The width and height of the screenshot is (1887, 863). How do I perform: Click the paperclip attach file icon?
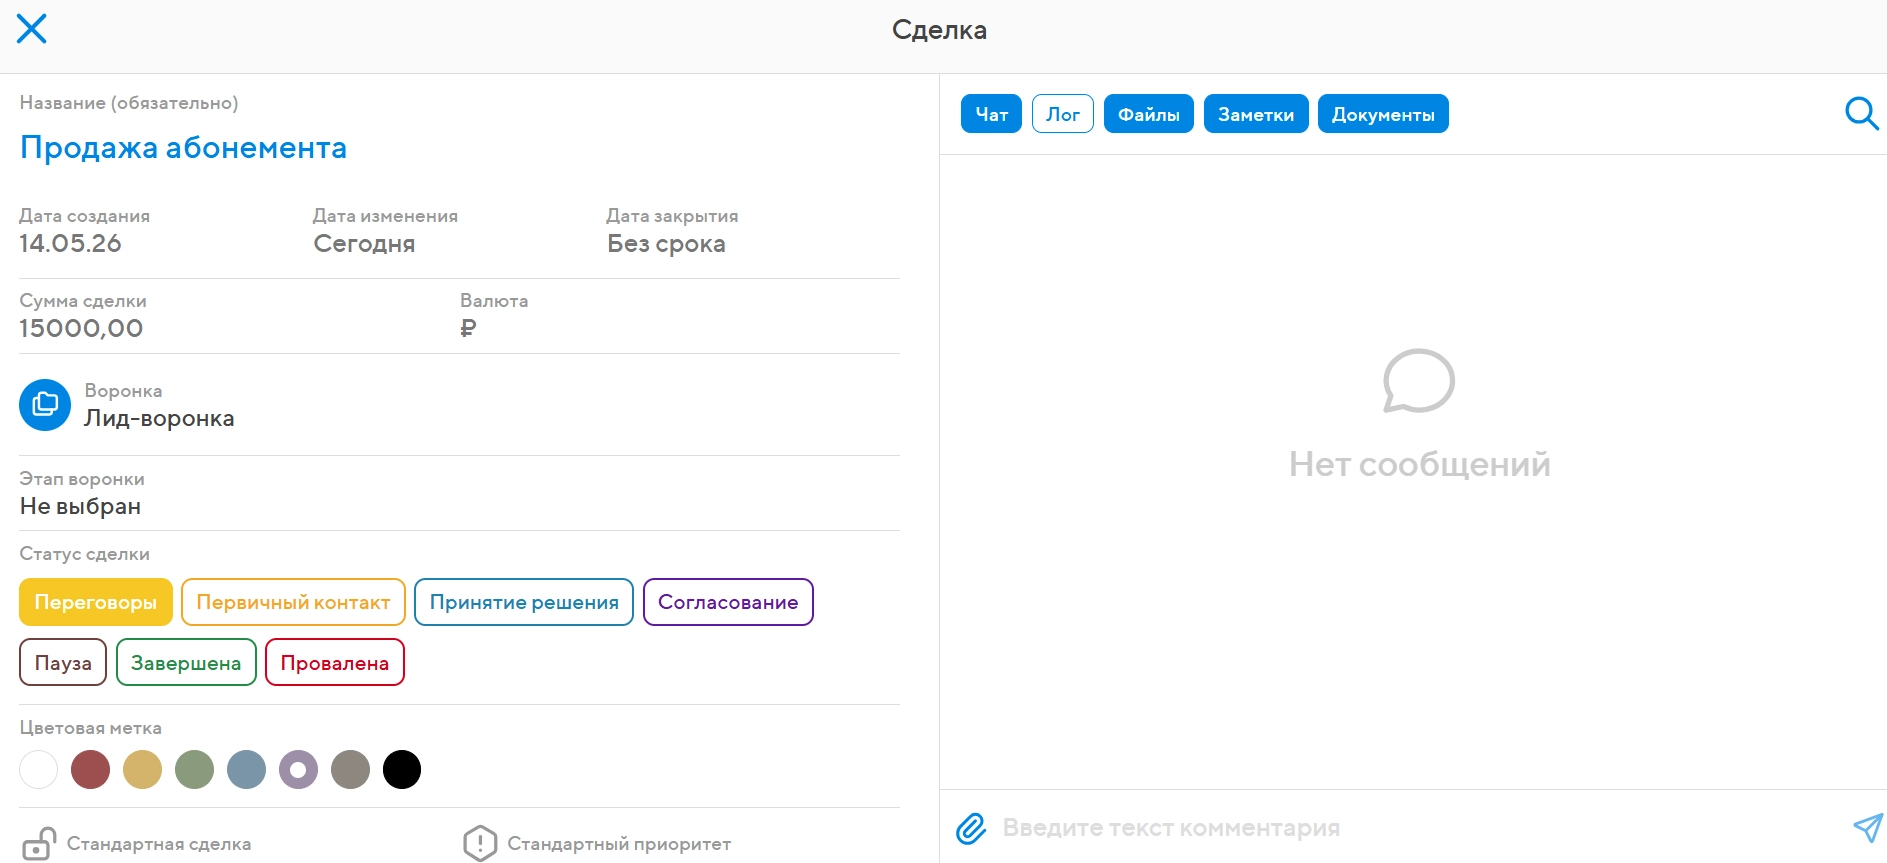pyautogui.click(x=971, y=828)
